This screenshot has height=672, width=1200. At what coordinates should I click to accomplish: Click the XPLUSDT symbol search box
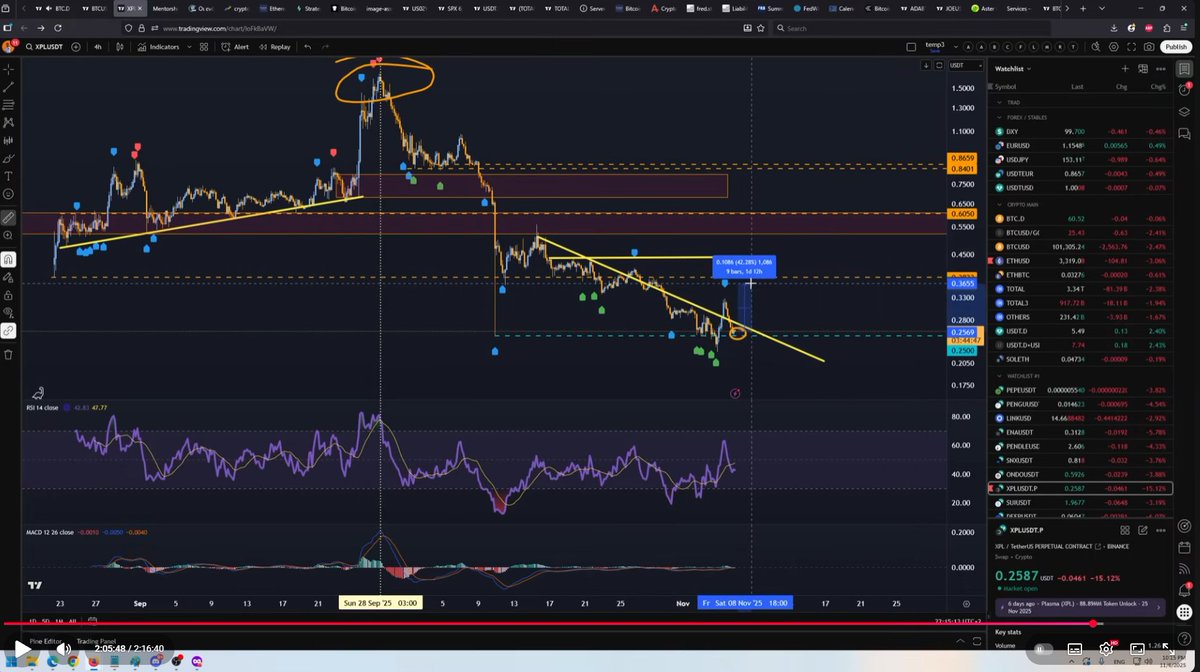pyautogui.click(x=44, y=47)
